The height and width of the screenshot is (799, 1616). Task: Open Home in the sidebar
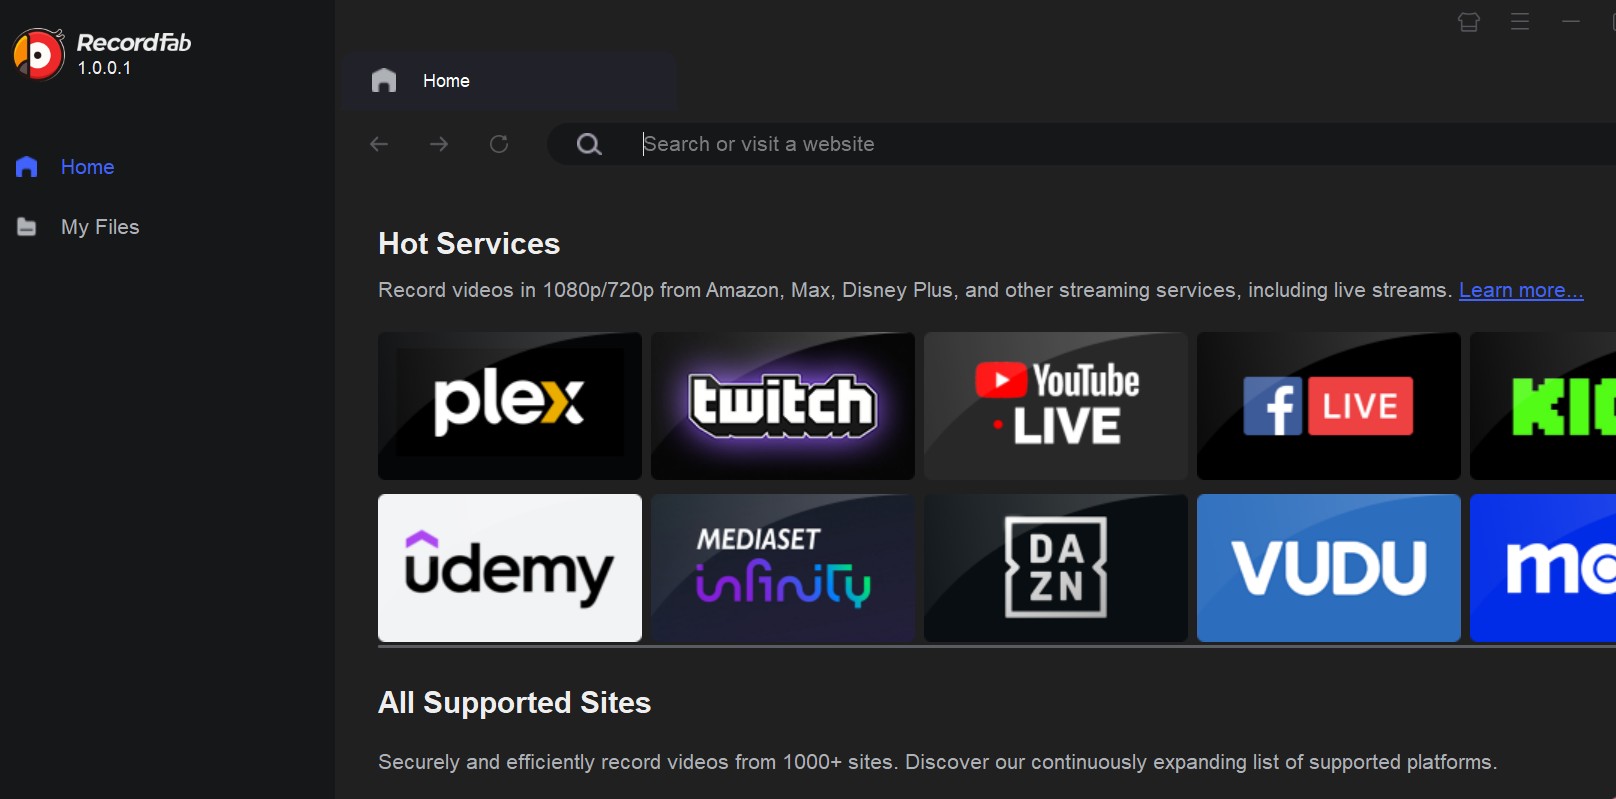[x=87, y=167]
